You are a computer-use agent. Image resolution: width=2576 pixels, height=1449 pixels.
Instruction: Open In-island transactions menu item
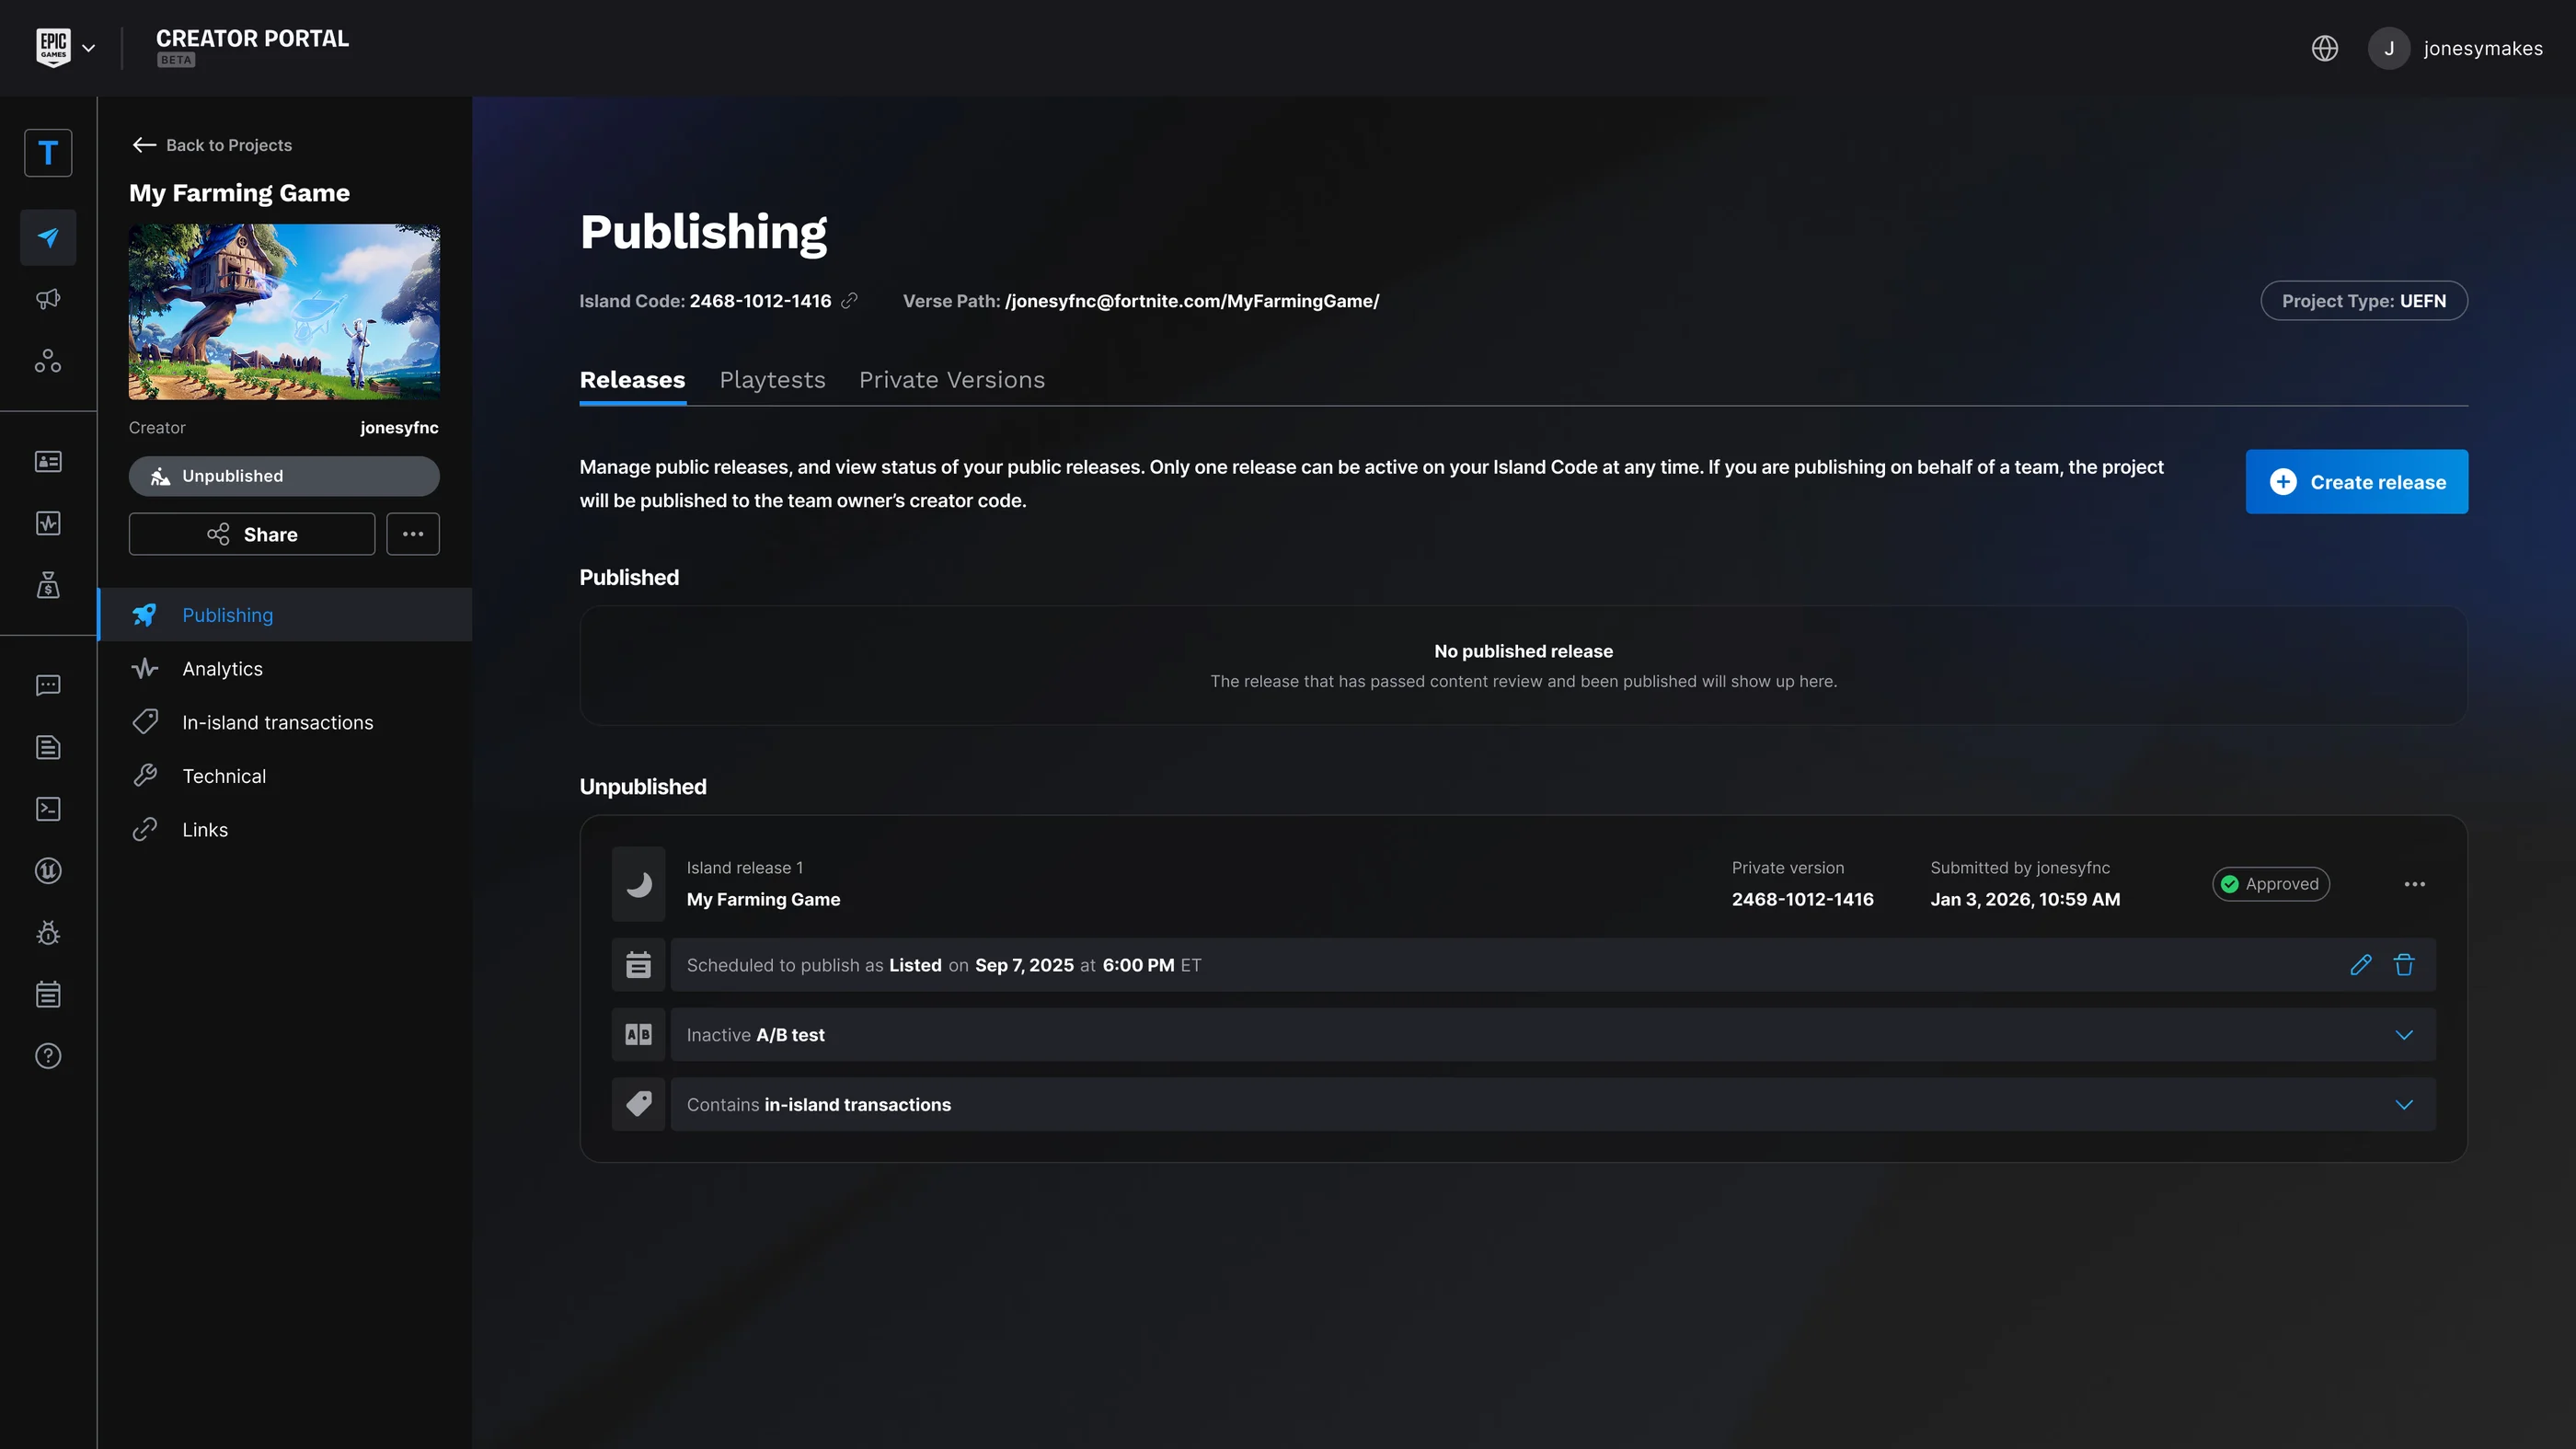tap(285, 722)
